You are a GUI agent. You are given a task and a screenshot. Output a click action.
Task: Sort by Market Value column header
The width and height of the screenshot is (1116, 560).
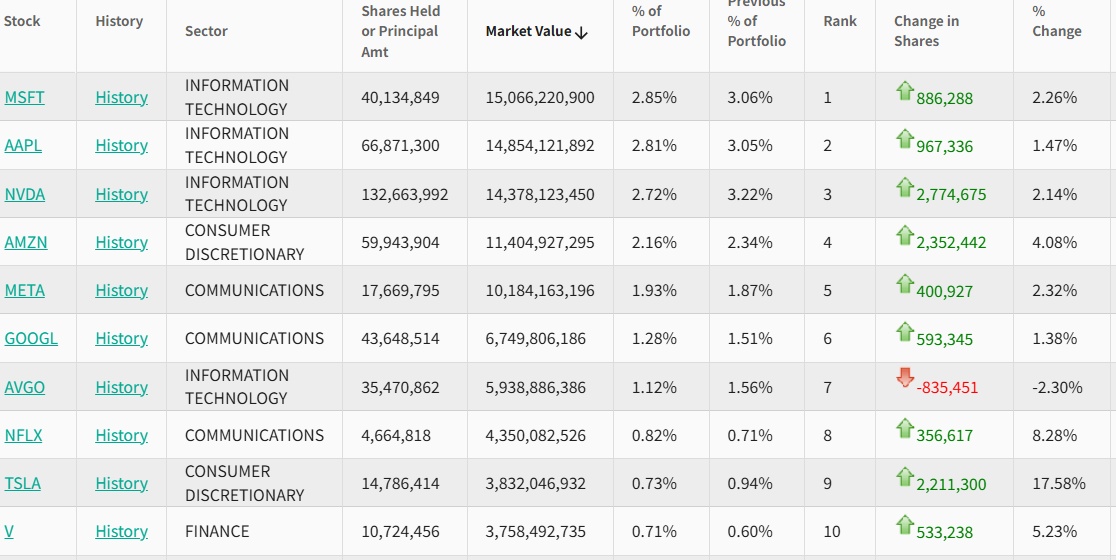point(528,31)
